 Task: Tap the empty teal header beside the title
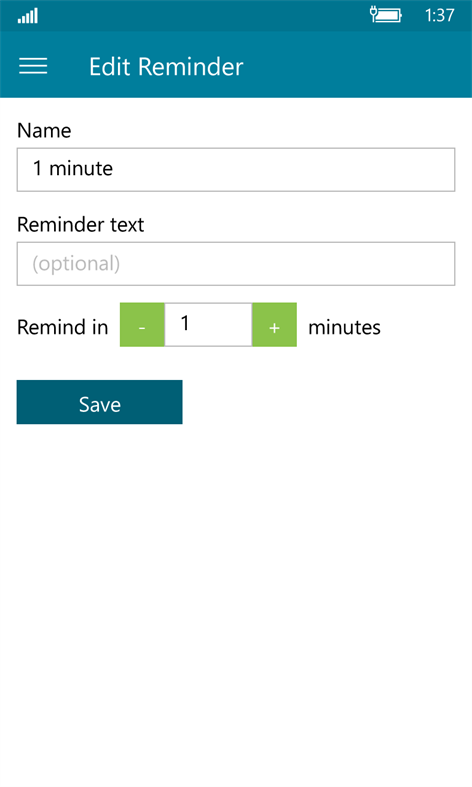(357, 65)
